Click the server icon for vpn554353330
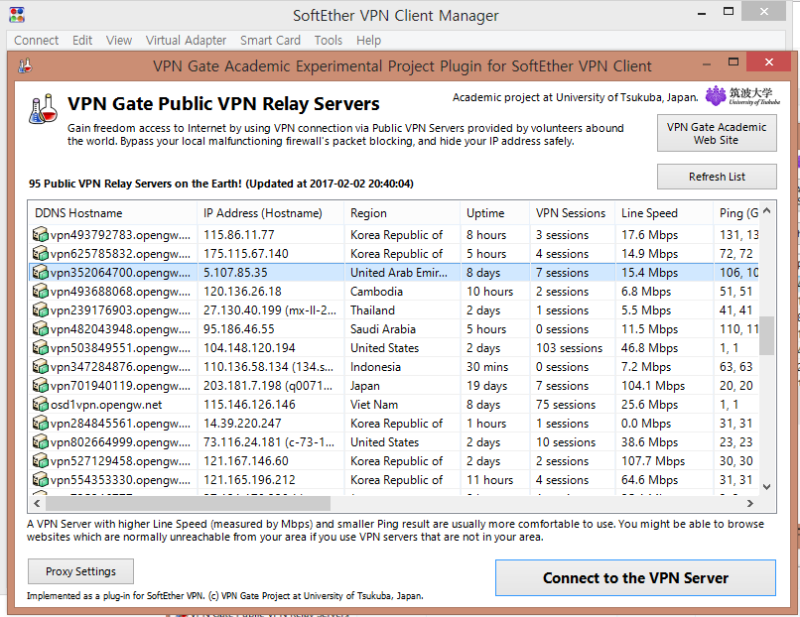The width and height of the screenshot is (800, 617). click(x=40, y=480)
